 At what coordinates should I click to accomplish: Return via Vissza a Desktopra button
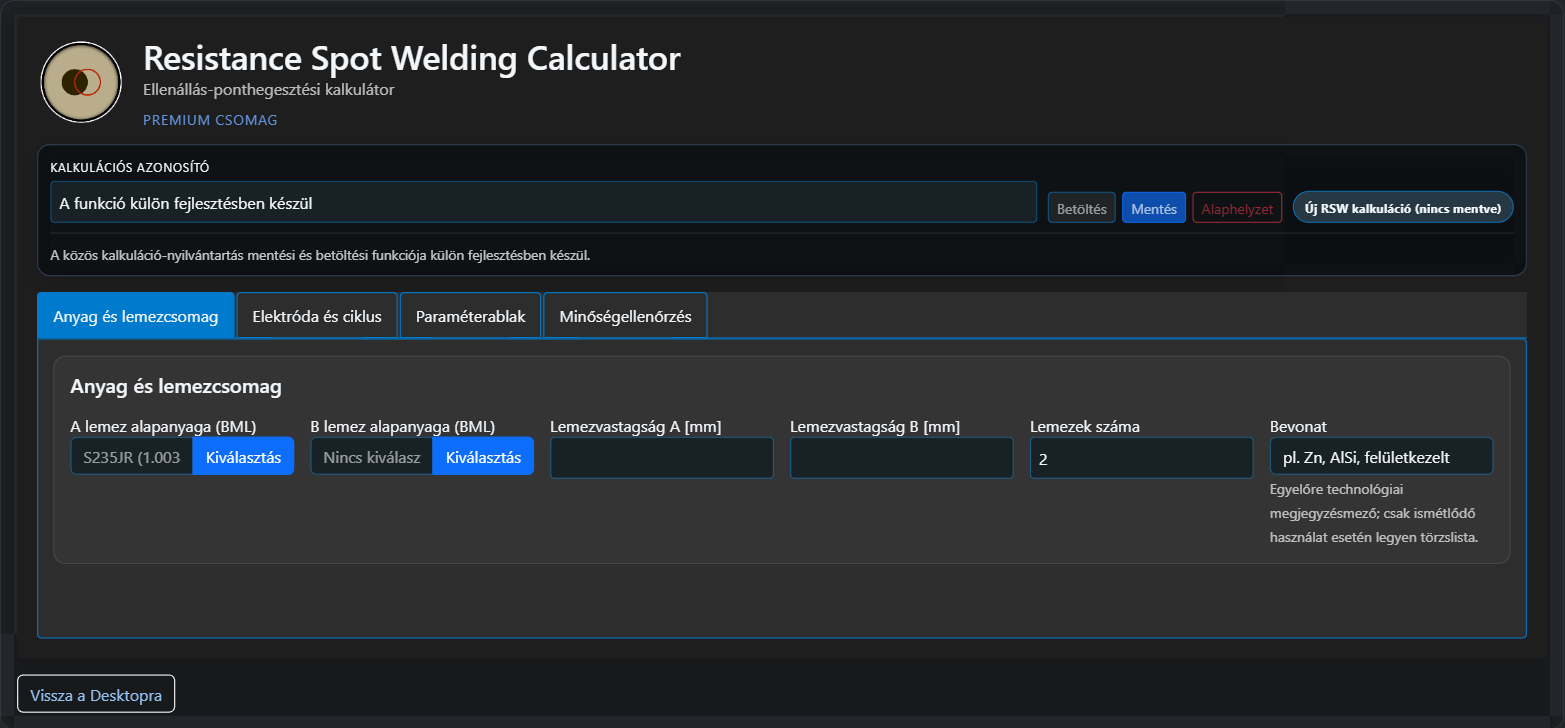pyautogui.click(x=96, y=694)
